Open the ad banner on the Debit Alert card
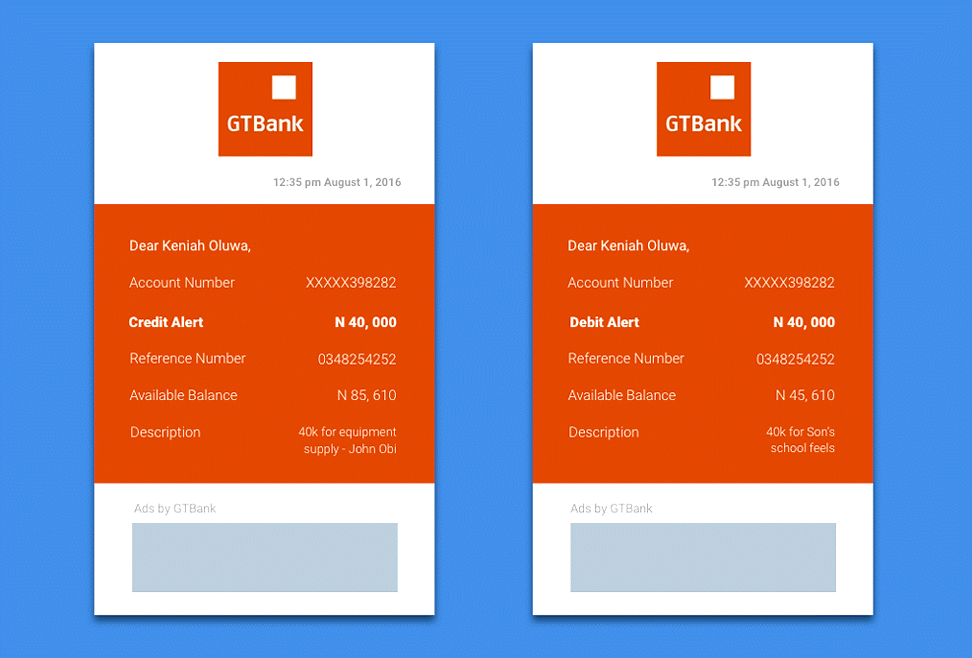This screenshot has width=972, height=658. point(703,558)
